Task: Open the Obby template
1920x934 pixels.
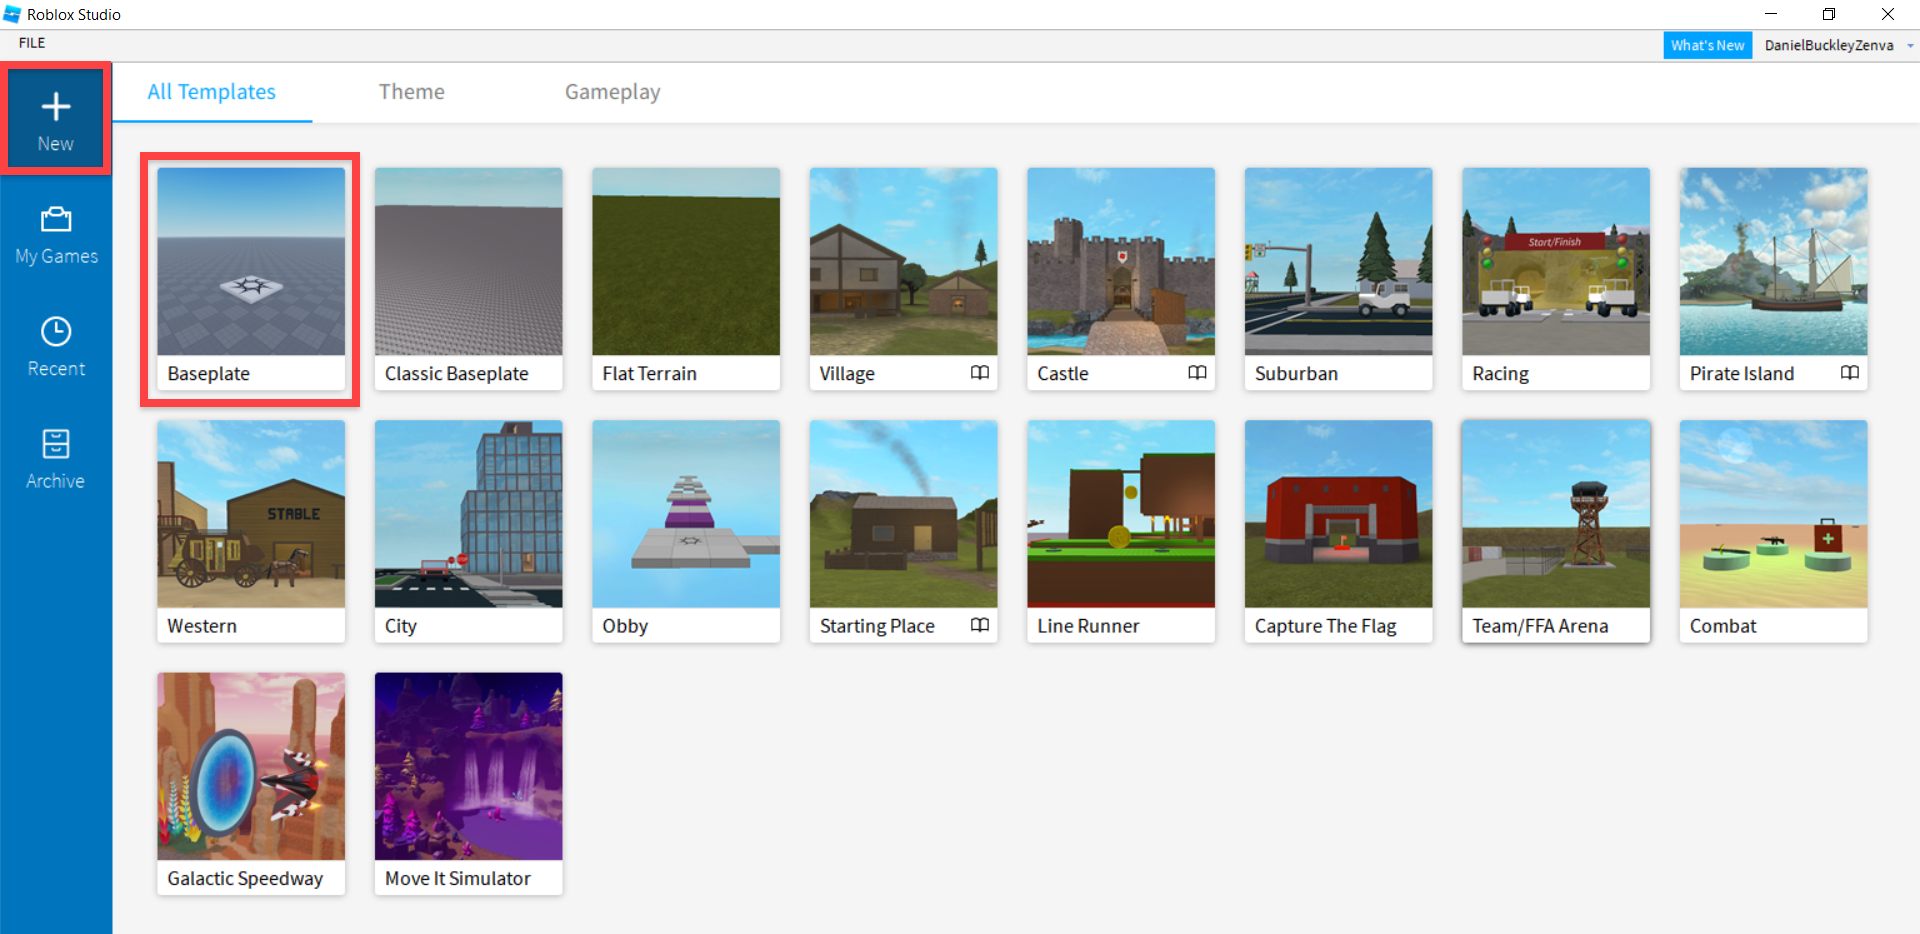Action: tap(686, 514)
